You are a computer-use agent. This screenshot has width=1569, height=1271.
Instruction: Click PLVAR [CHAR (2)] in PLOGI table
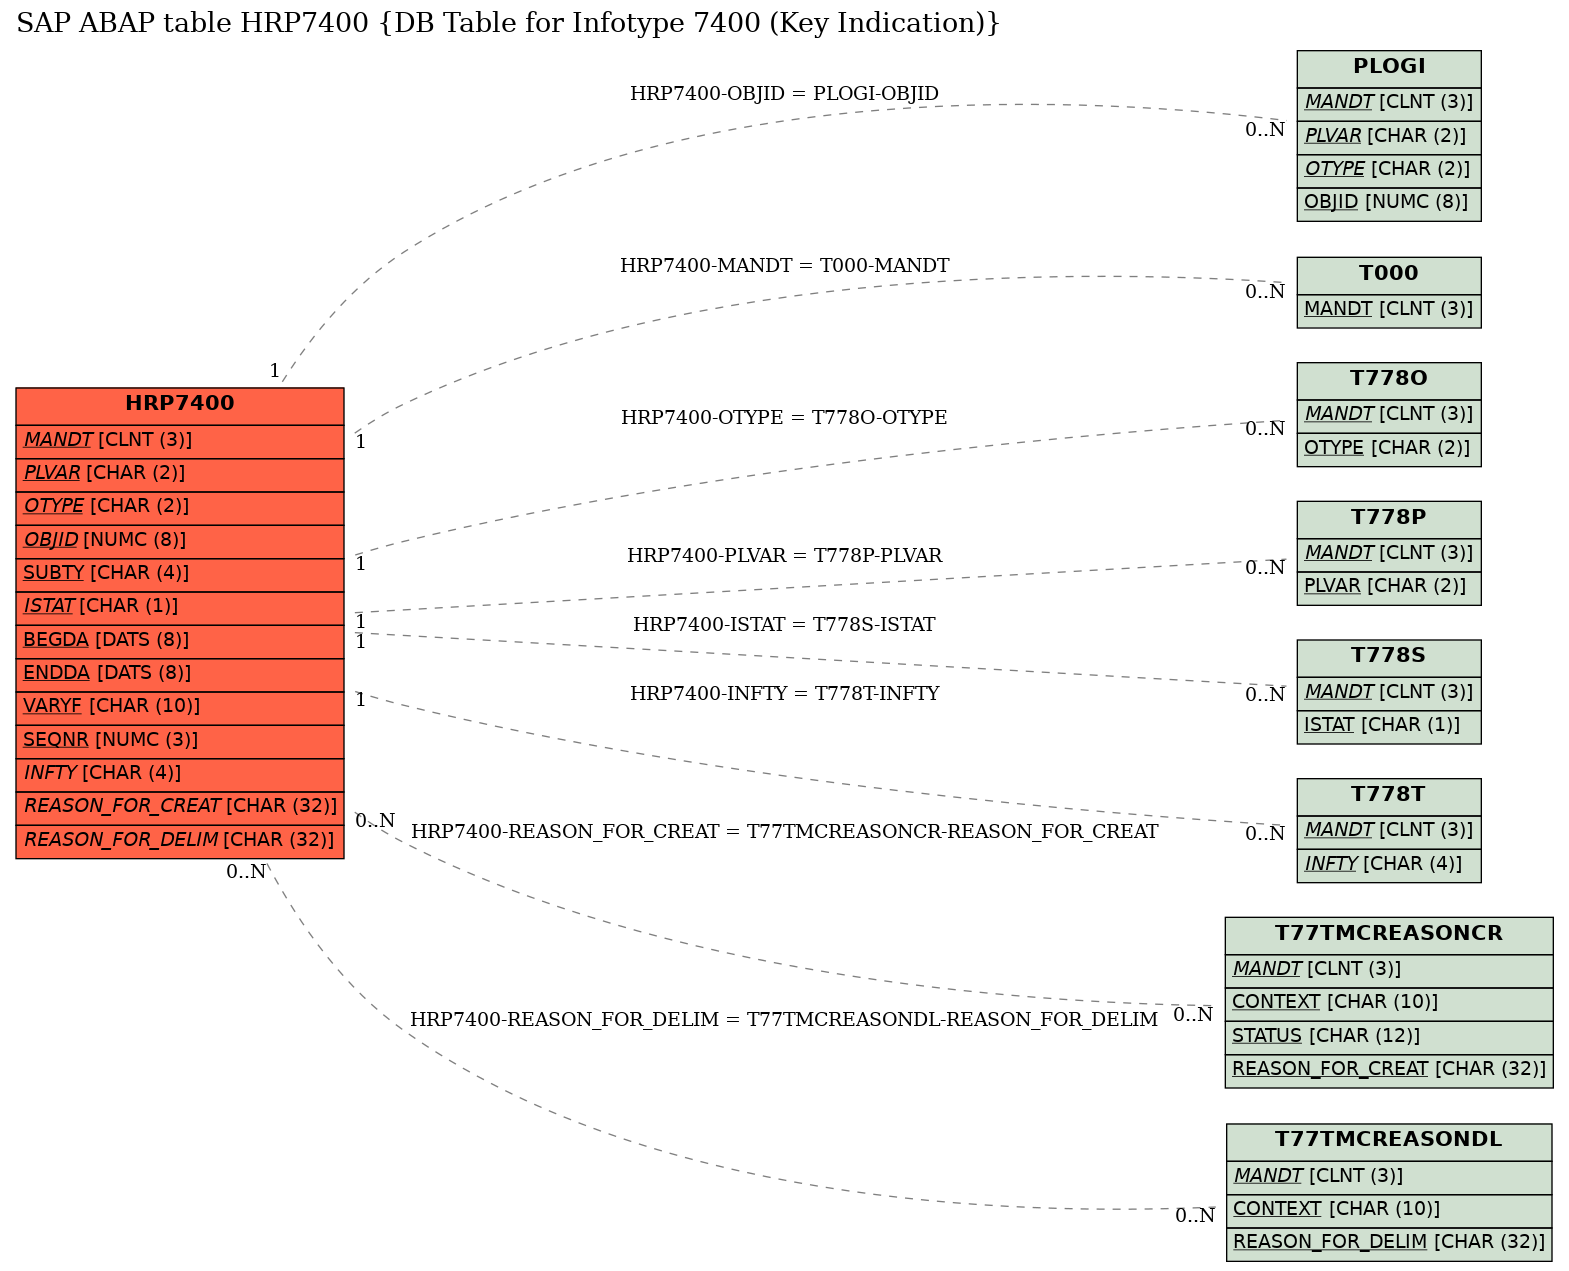click(x=1389, y=137)
